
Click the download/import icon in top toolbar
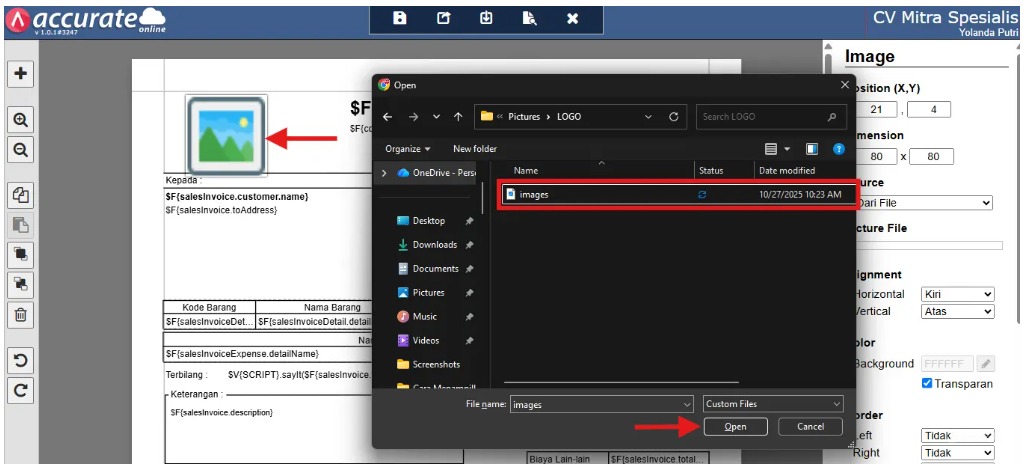point(486,18)
